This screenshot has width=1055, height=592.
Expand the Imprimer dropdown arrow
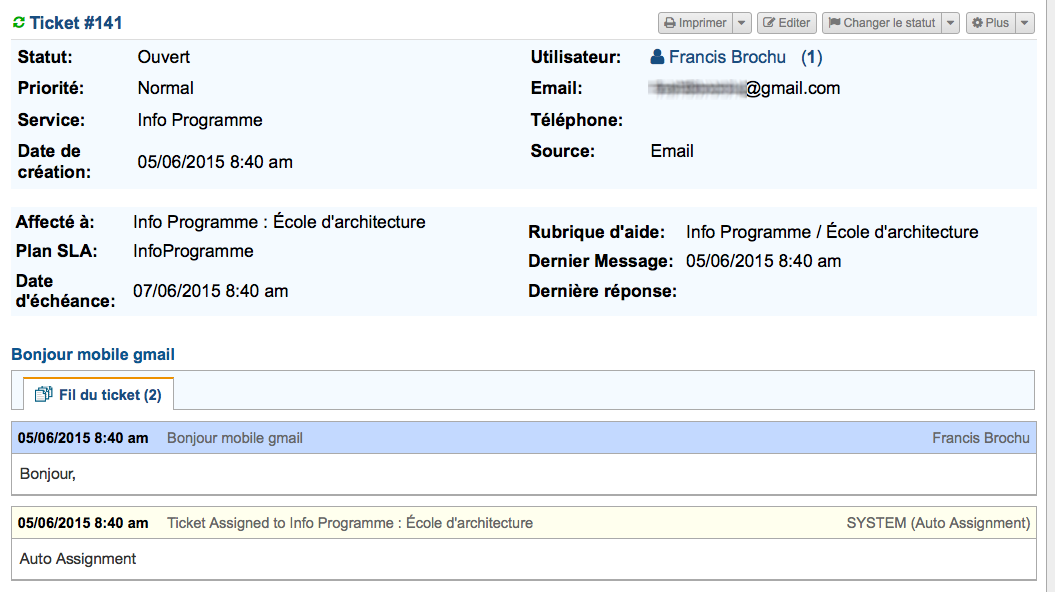(x=741, y=23)
